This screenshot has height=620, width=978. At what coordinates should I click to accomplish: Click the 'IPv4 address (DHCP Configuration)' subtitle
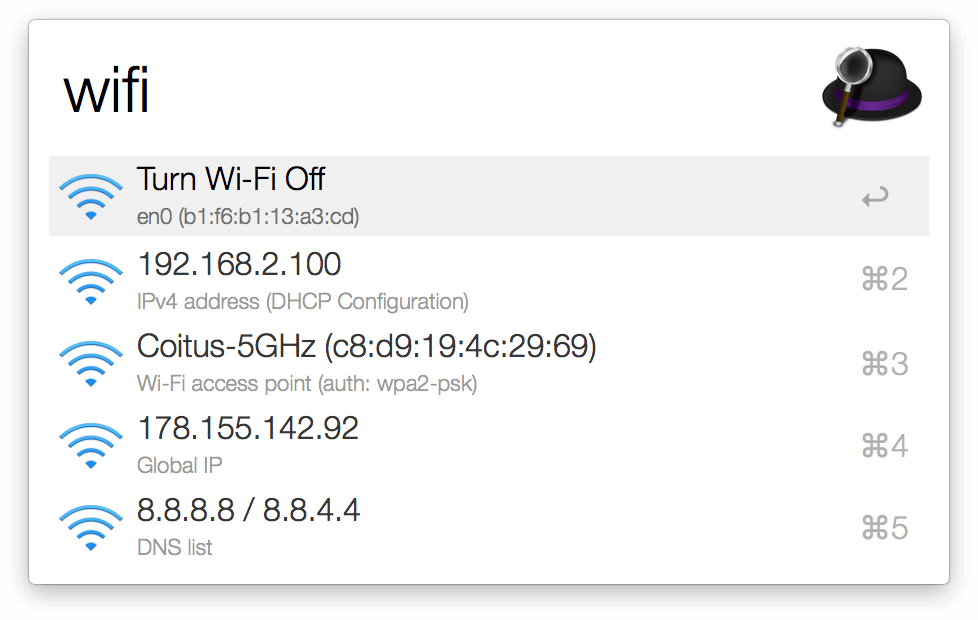pyautogui.click(x=302, y=301)
